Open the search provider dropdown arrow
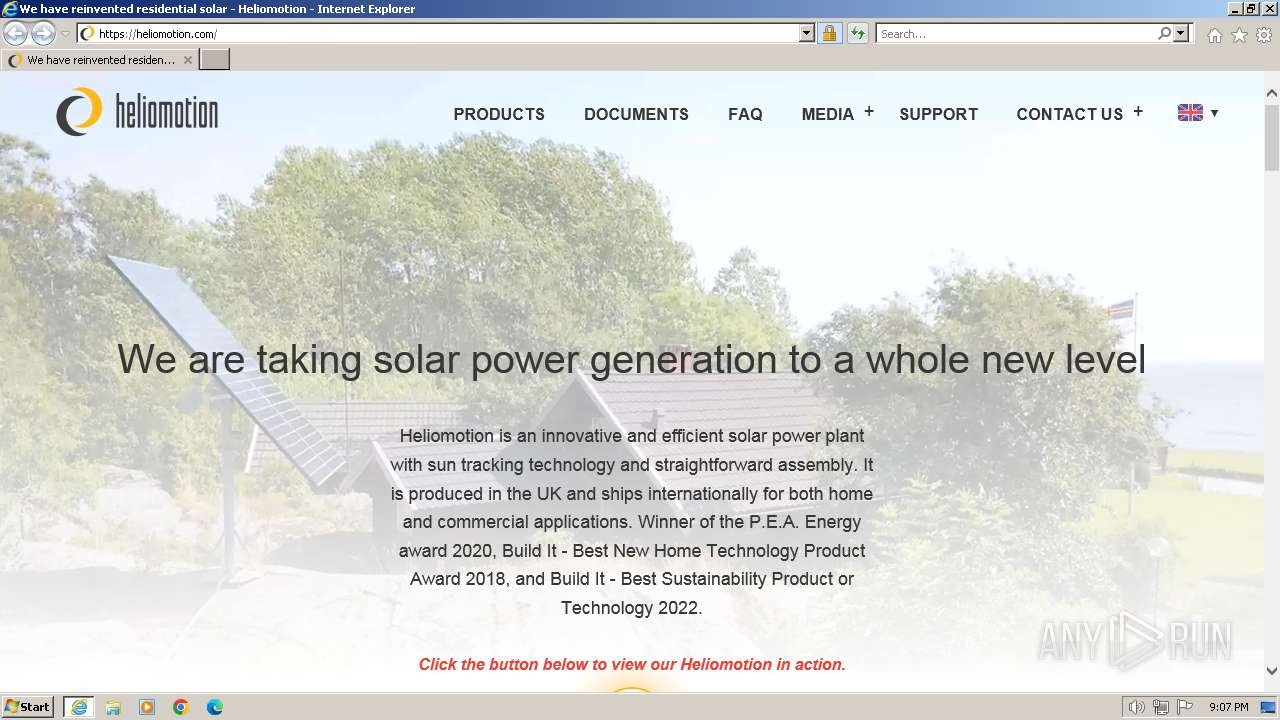The image size is (1280, 720). (1181, 33)
